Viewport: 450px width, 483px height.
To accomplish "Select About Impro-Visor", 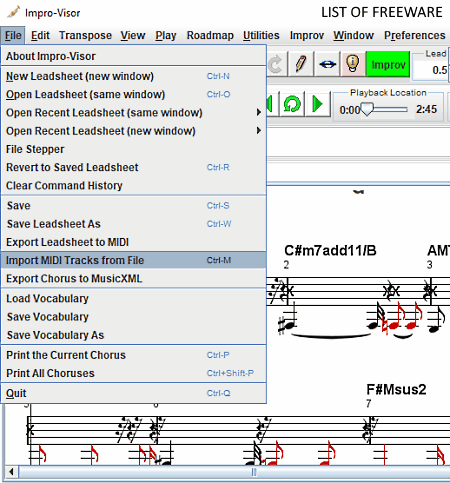I will click(133, 56).
